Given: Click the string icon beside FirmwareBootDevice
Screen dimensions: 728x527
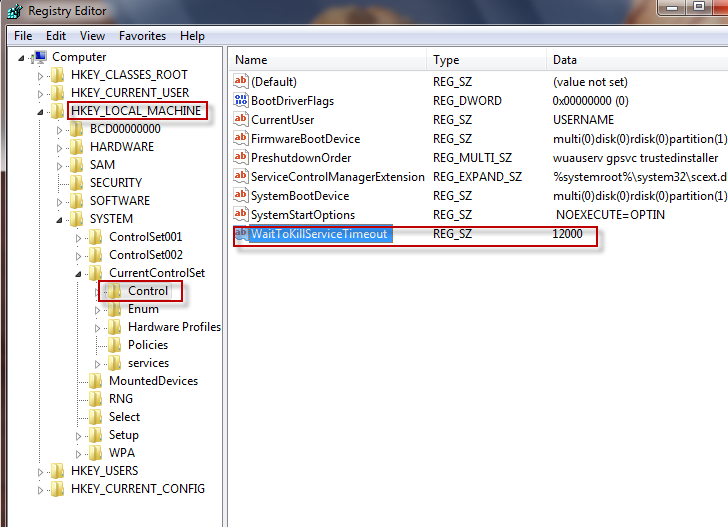Looking at the screenshot, I should [240, 138].
